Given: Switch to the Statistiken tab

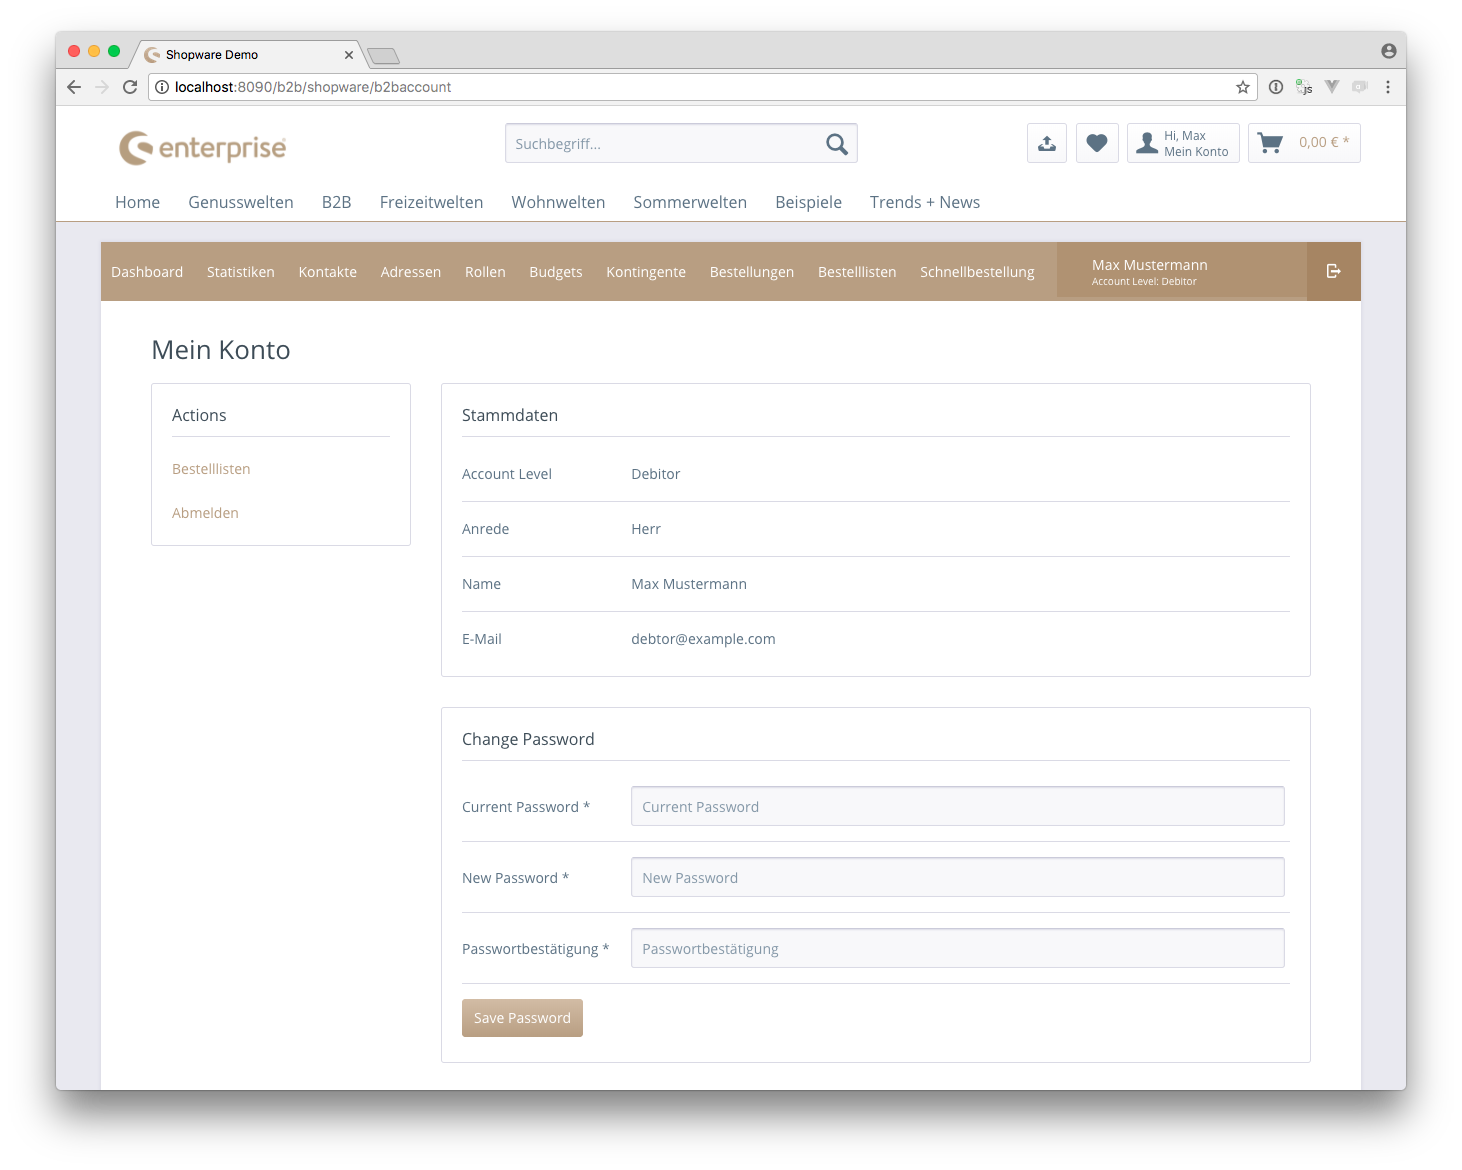Looking at the screenshot, I should 240,272.
